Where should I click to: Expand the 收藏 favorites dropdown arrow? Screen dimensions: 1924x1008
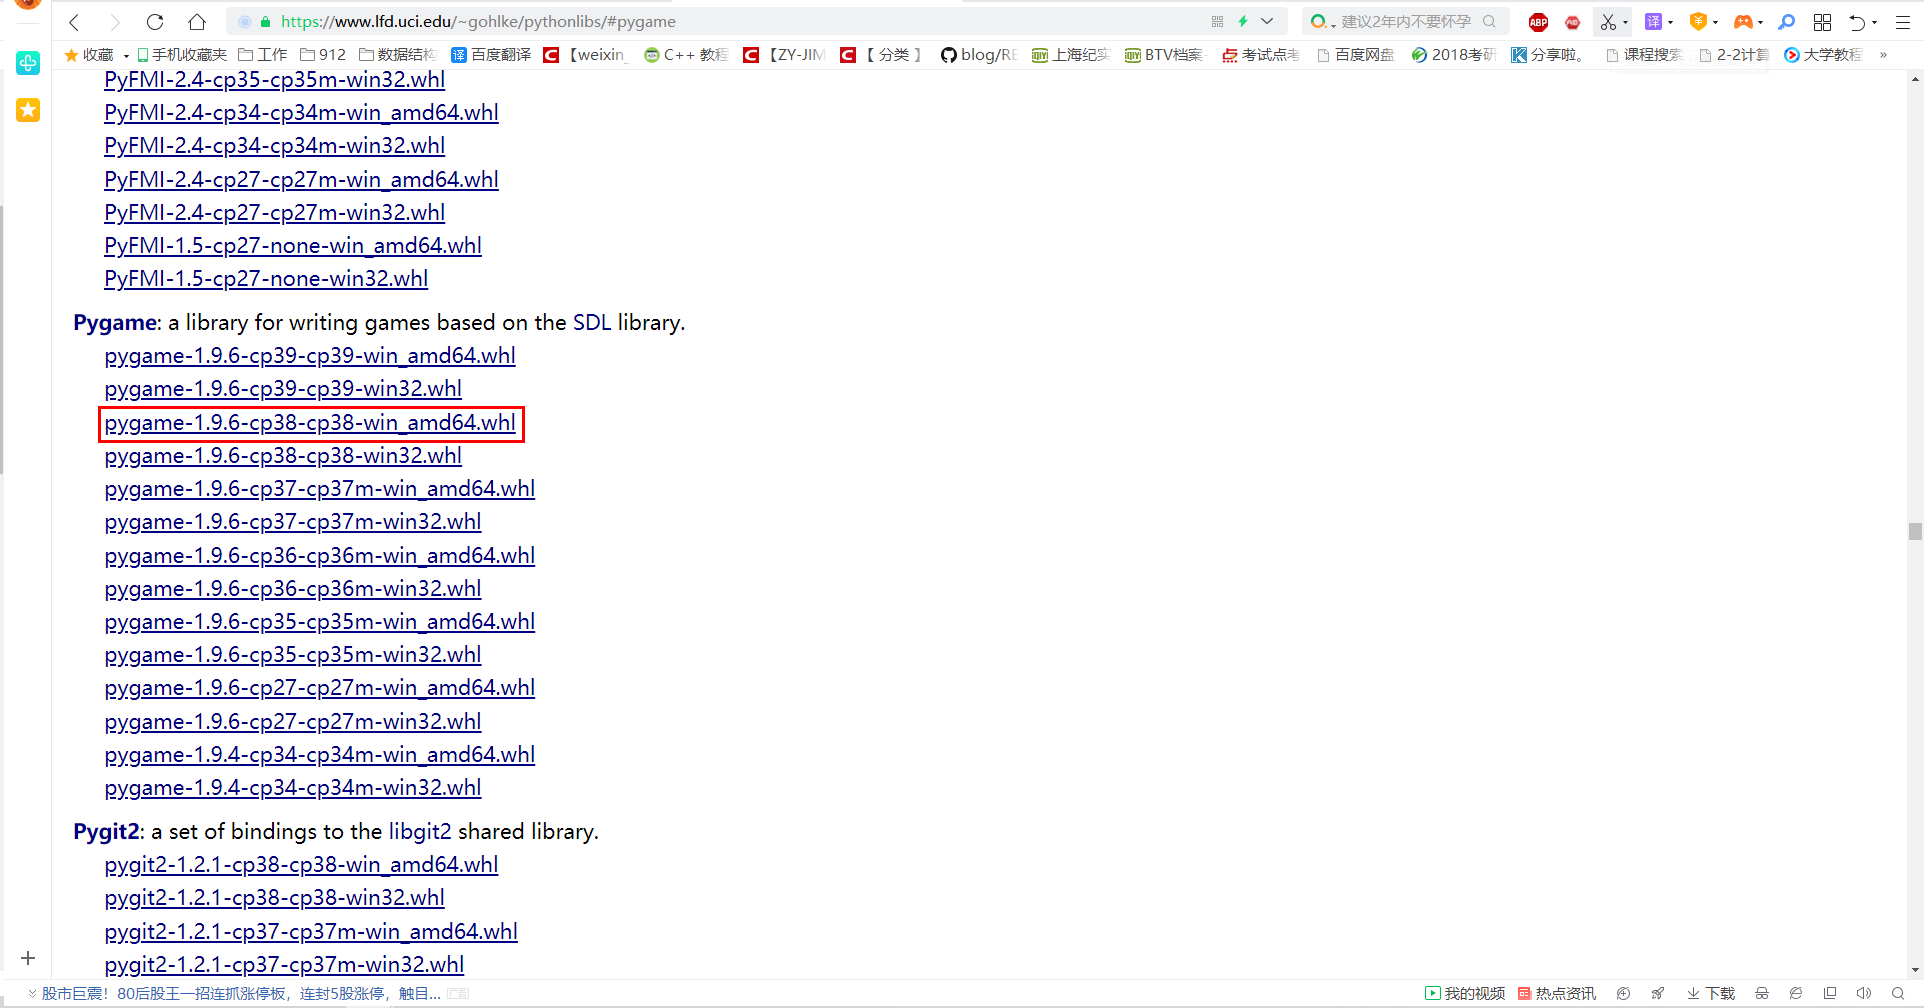[x=126, y=56]
